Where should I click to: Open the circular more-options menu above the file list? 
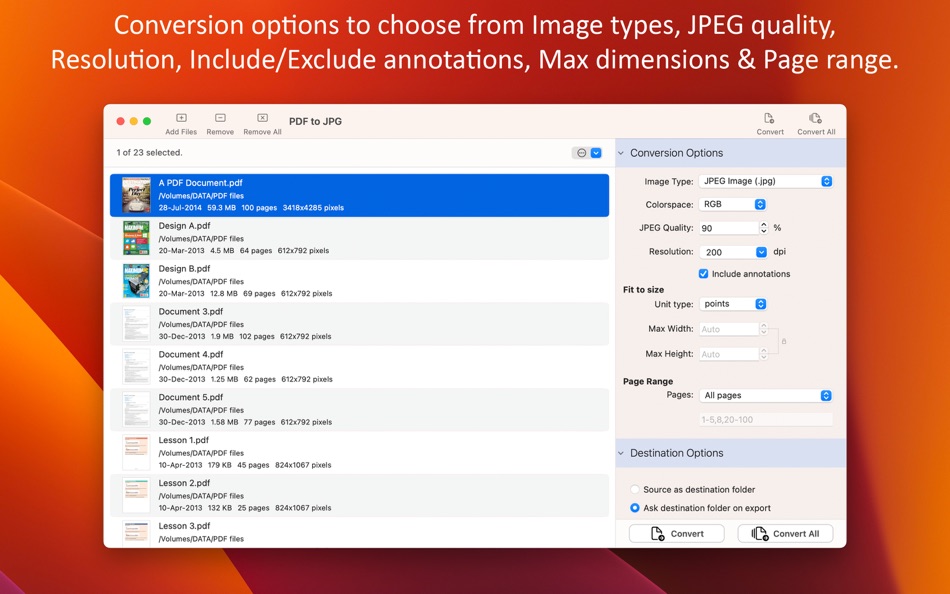(581, 153)
